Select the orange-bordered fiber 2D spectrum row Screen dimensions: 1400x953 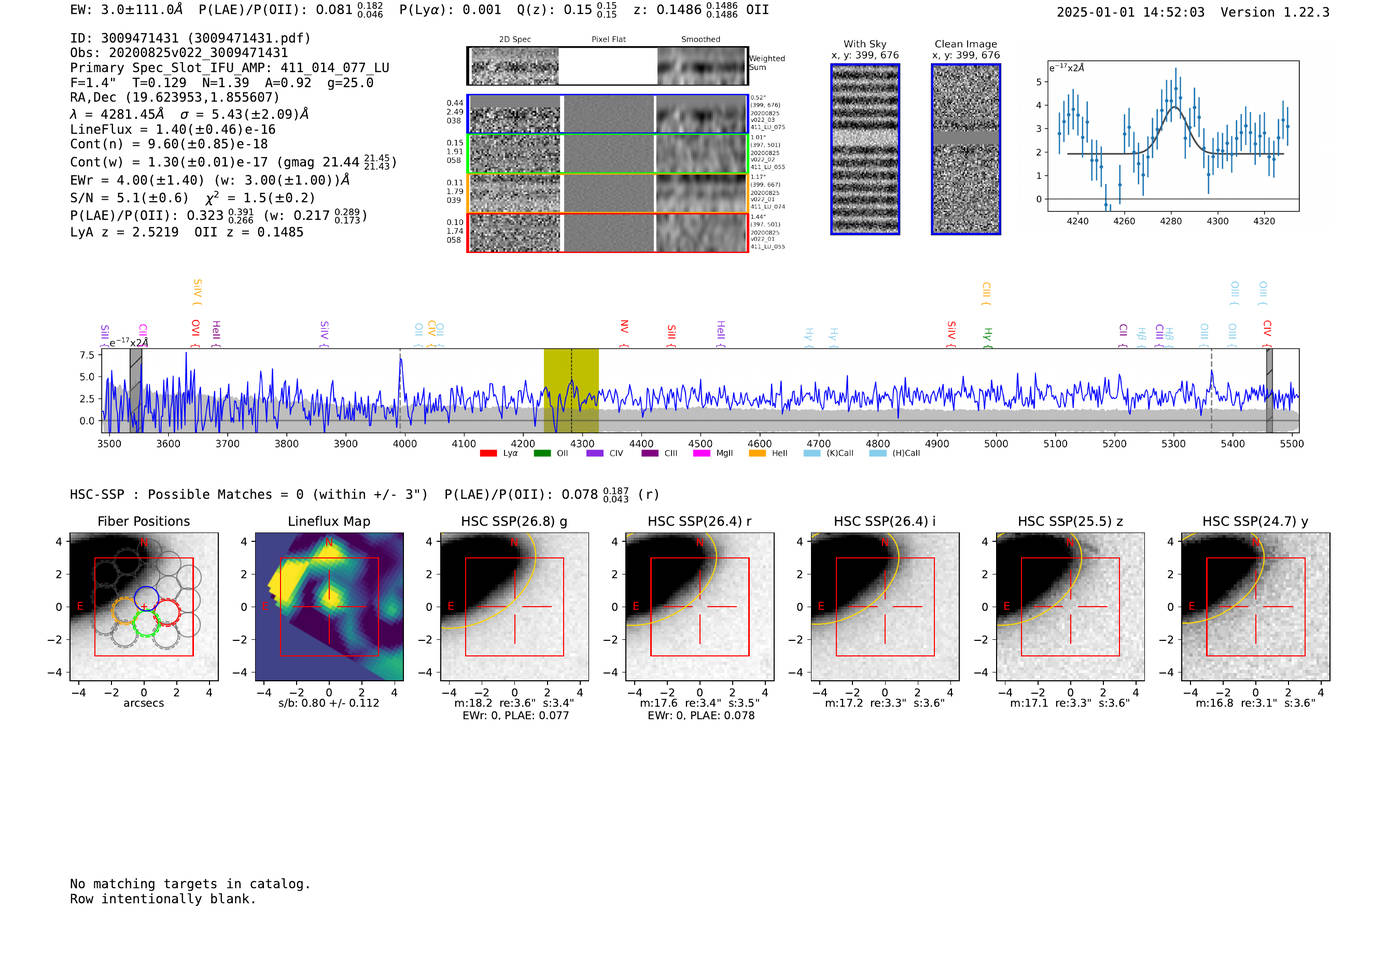pos(607,193)
